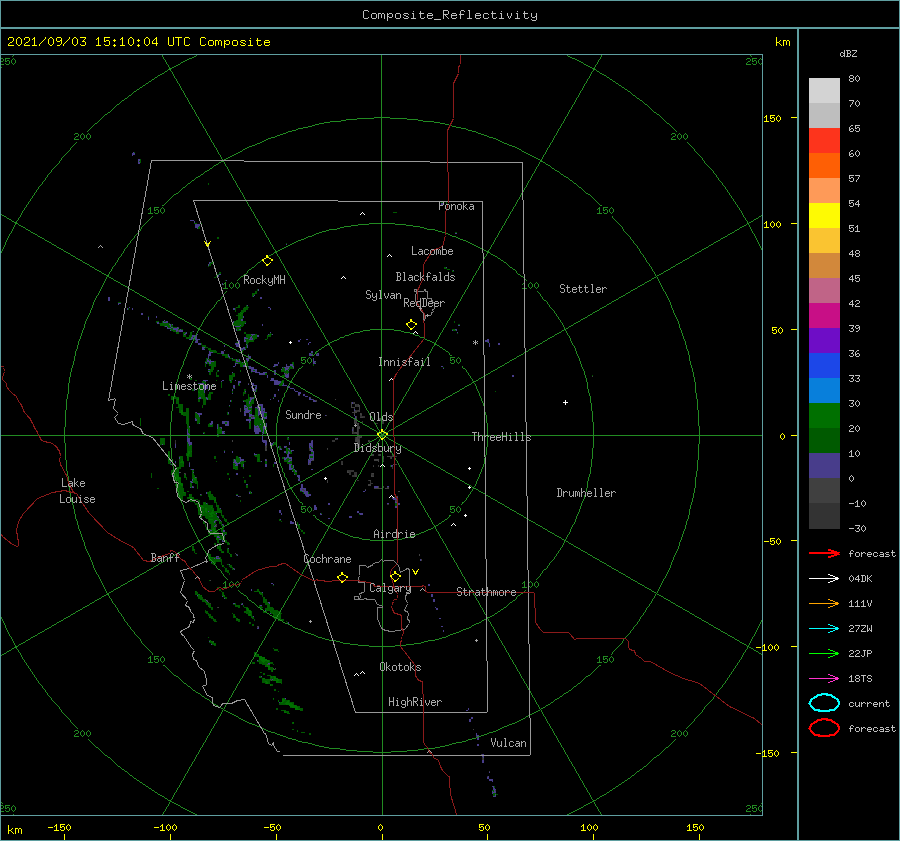
Task: Click the orange 111V arrow icon
Action: (x=824, y=603)
